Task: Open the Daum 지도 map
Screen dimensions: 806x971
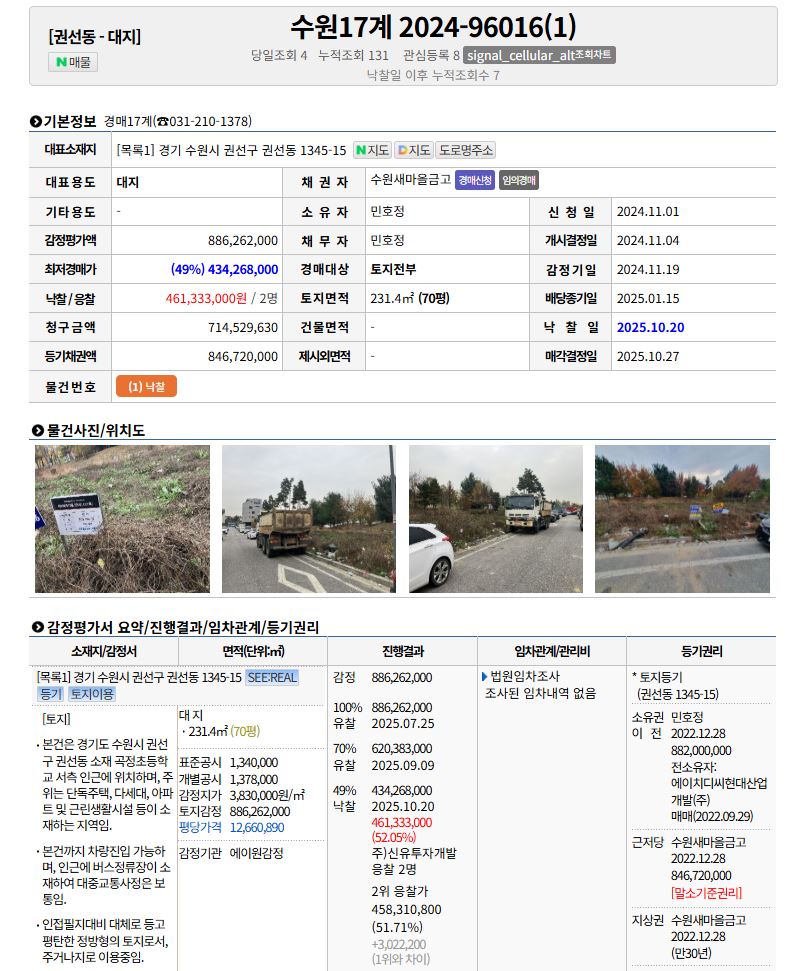Action: 413,150
